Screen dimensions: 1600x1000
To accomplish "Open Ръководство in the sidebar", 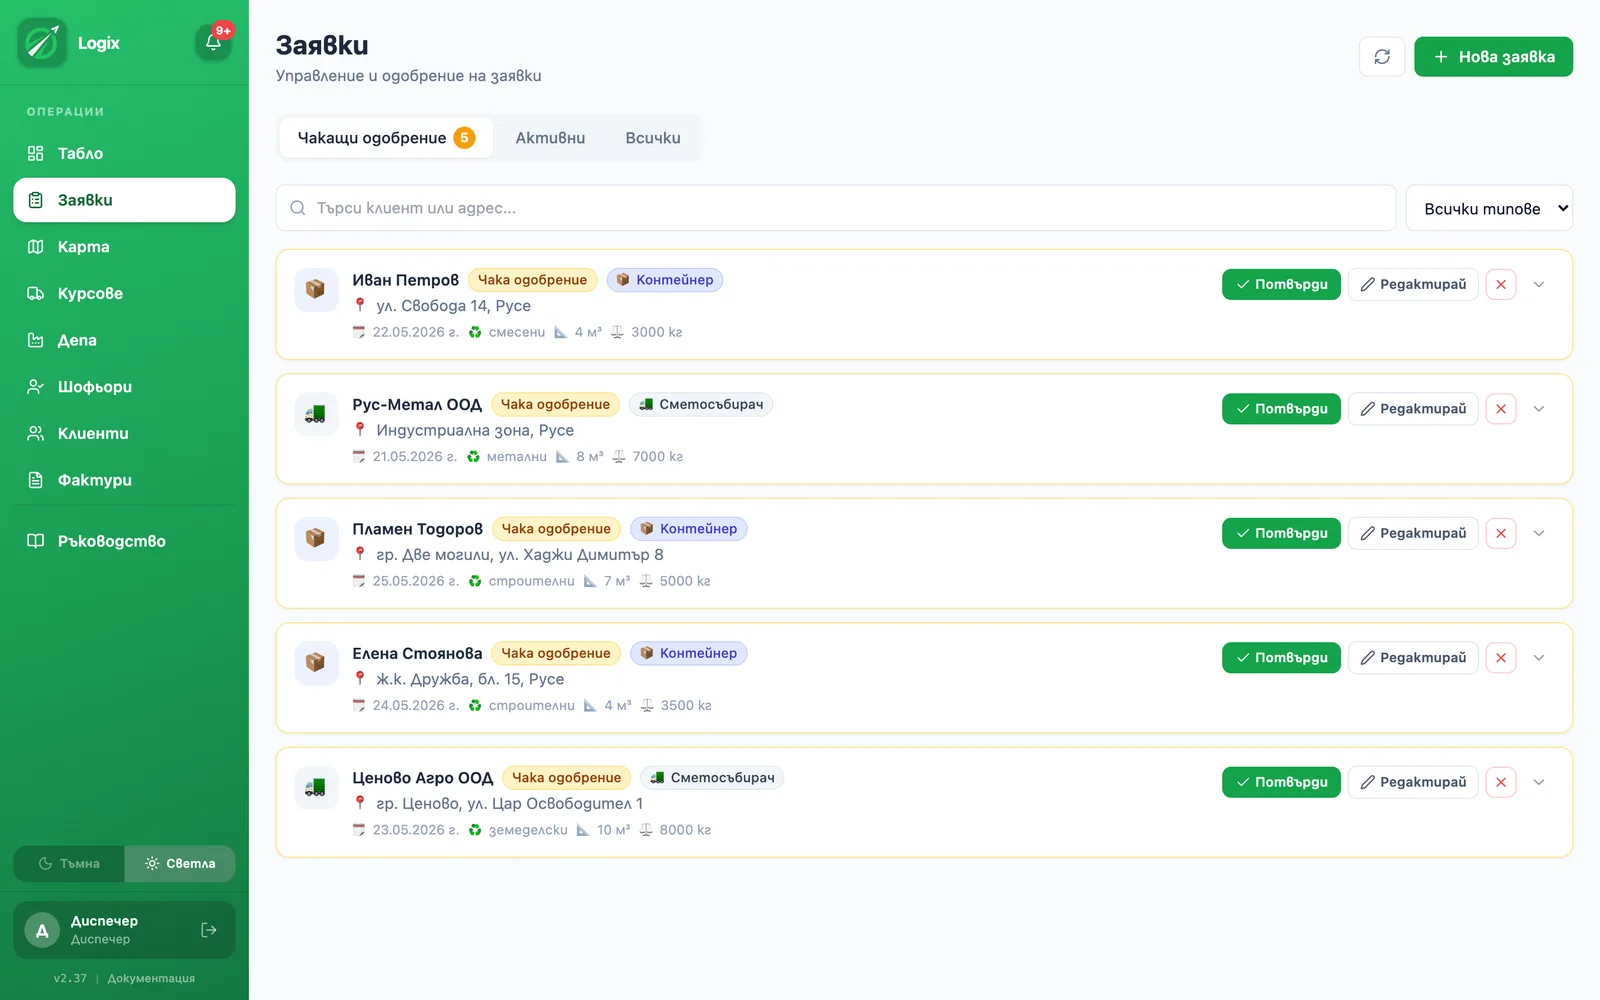I will pos(124,541).
